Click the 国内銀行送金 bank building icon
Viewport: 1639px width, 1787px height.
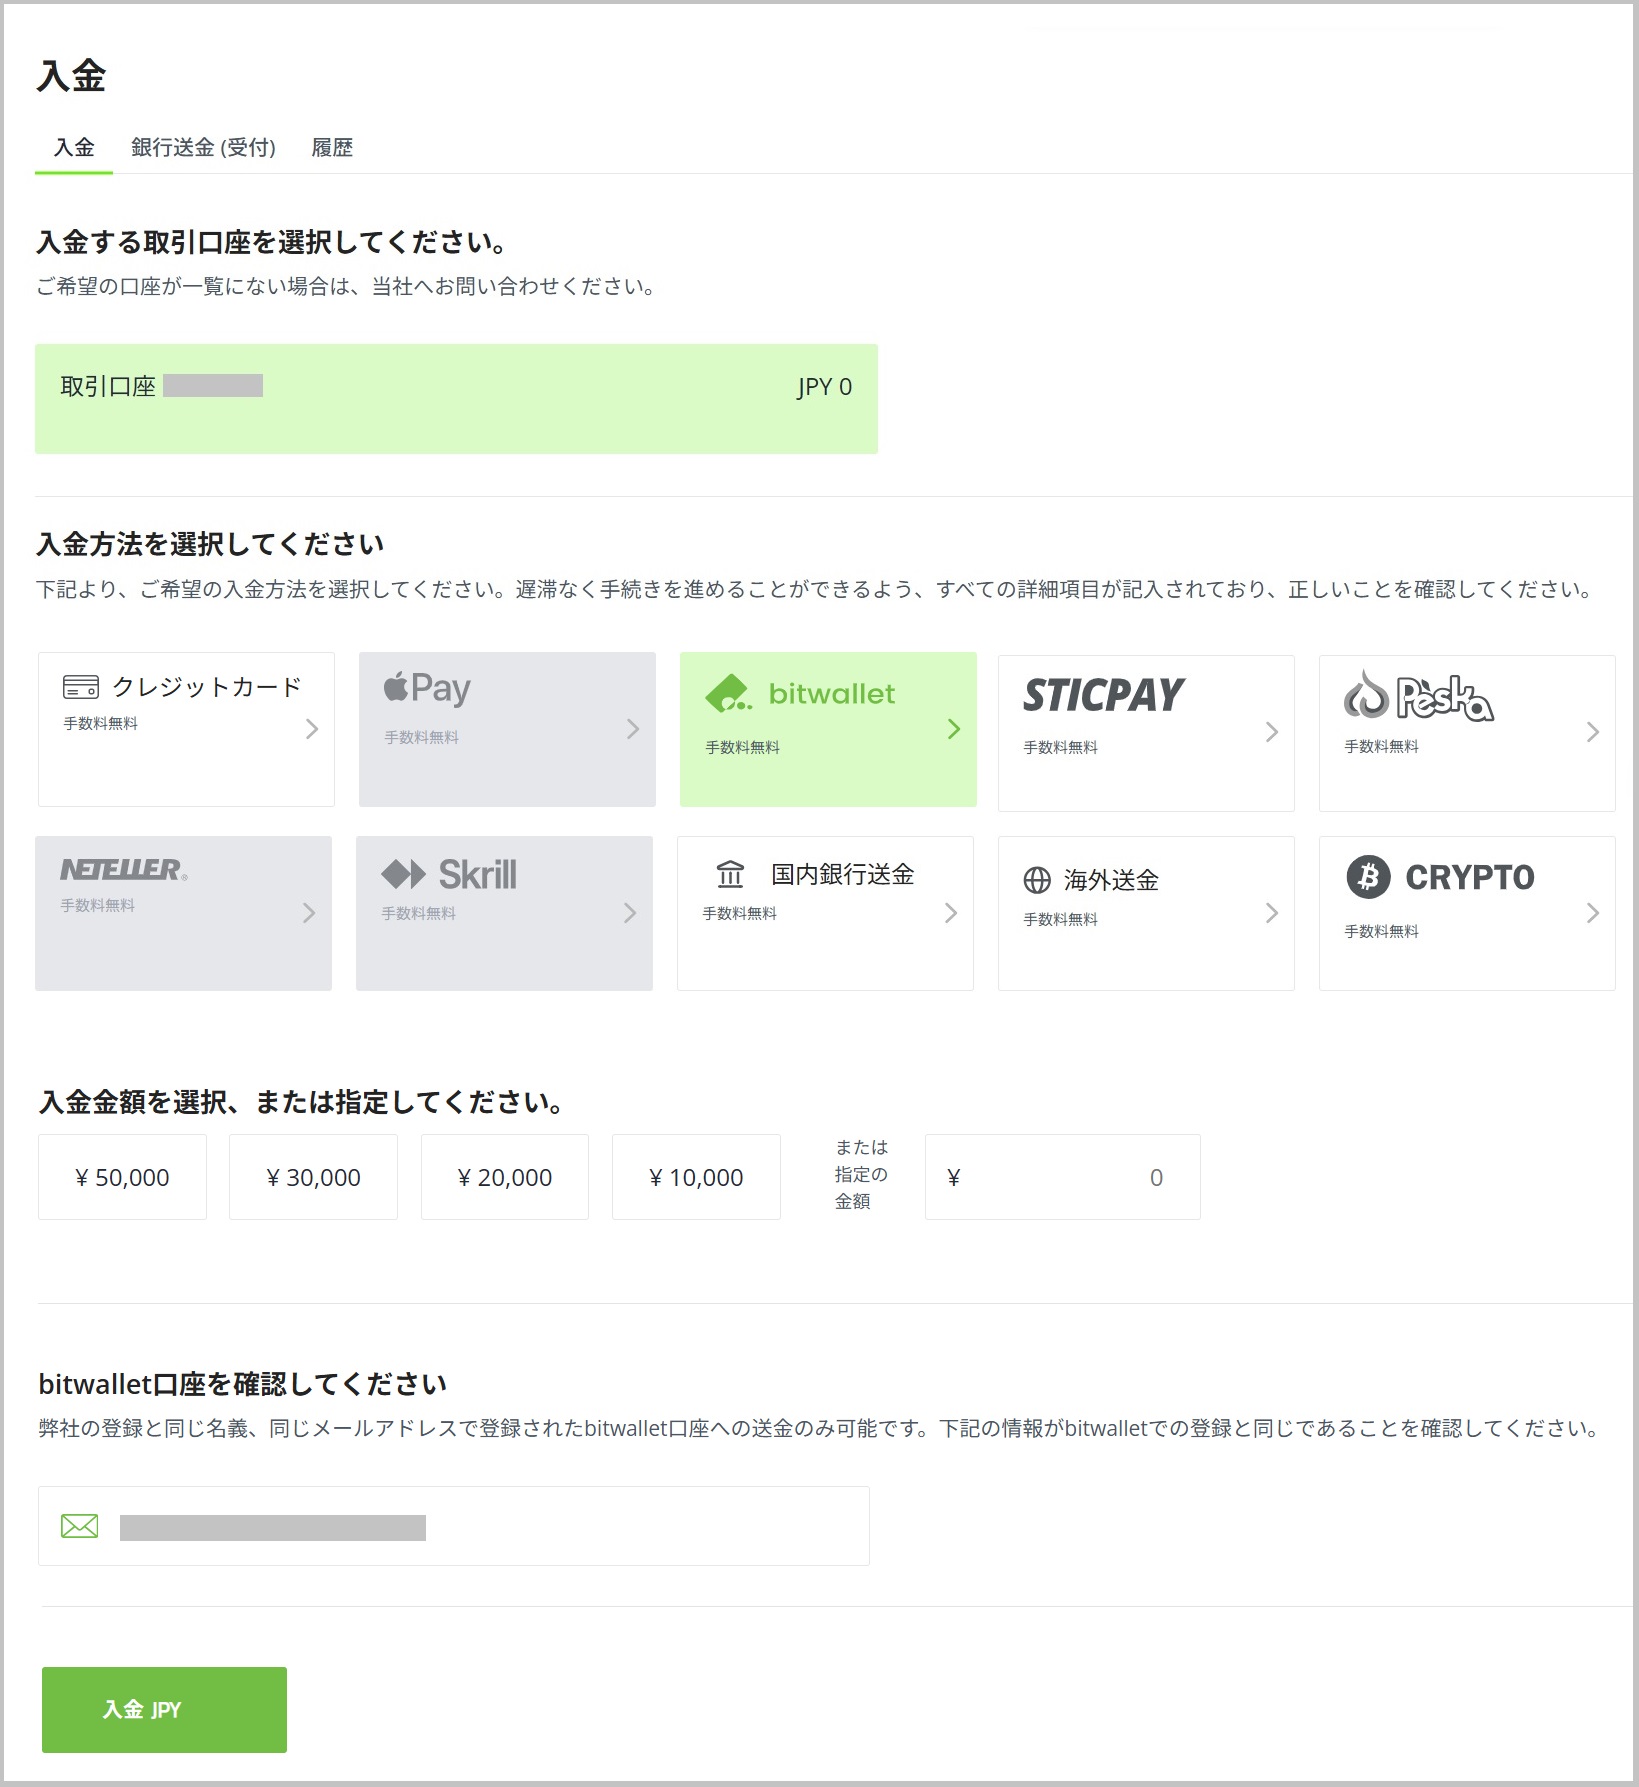click(x=730, y=875)
